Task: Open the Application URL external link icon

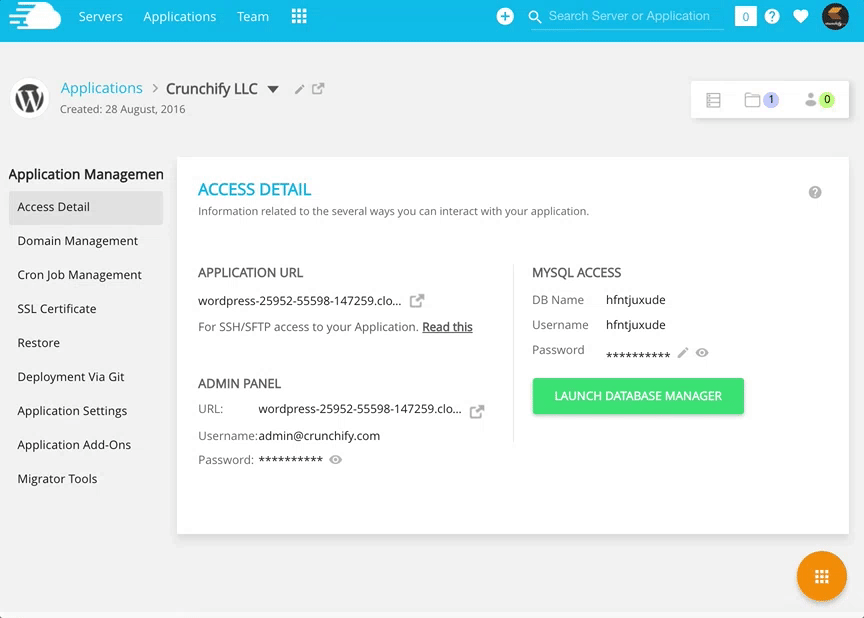Action: pos(417,300)
